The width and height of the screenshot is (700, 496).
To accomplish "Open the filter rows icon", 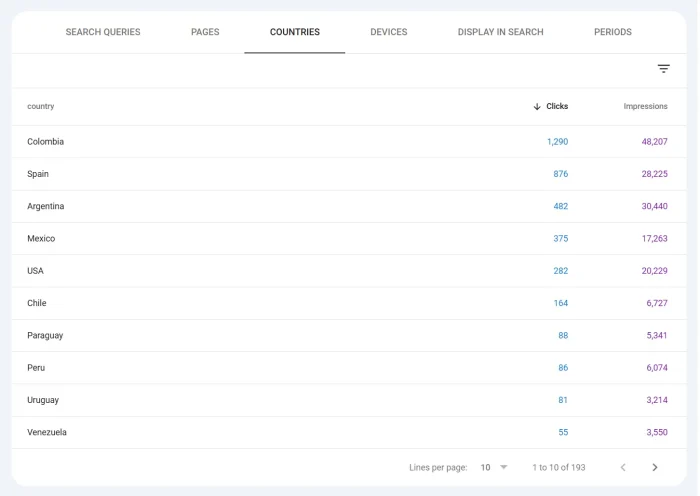I will 663,69.
